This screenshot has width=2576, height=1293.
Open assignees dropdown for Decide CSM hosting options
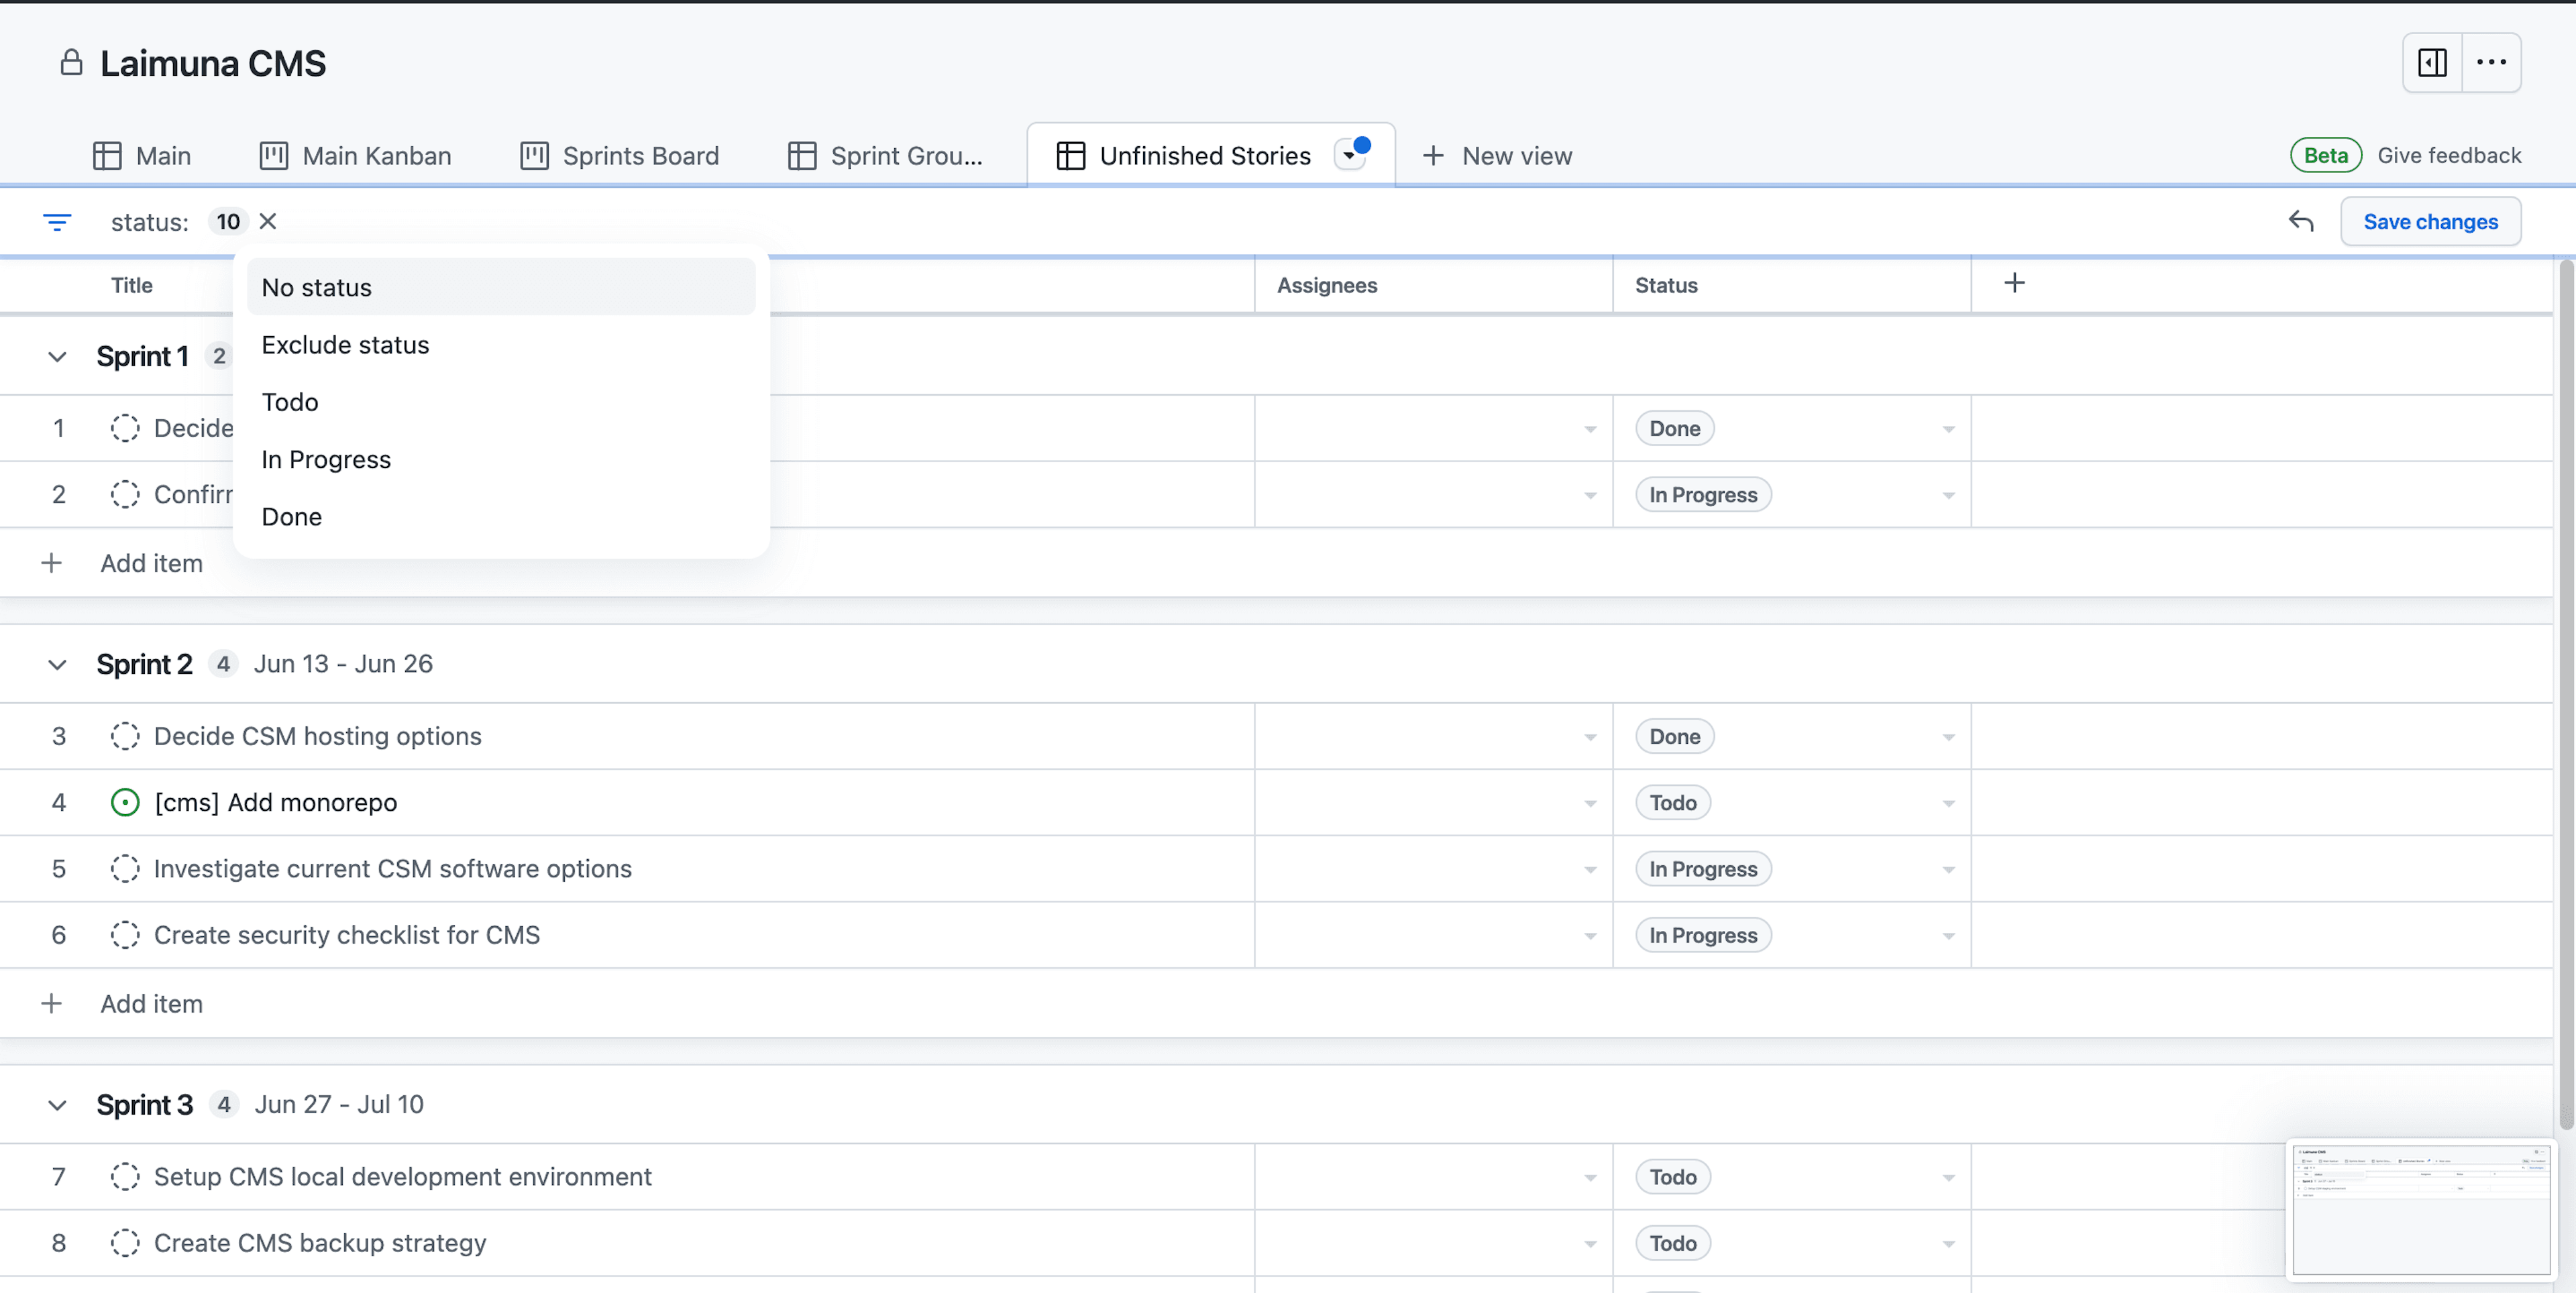click(1590, 738)
